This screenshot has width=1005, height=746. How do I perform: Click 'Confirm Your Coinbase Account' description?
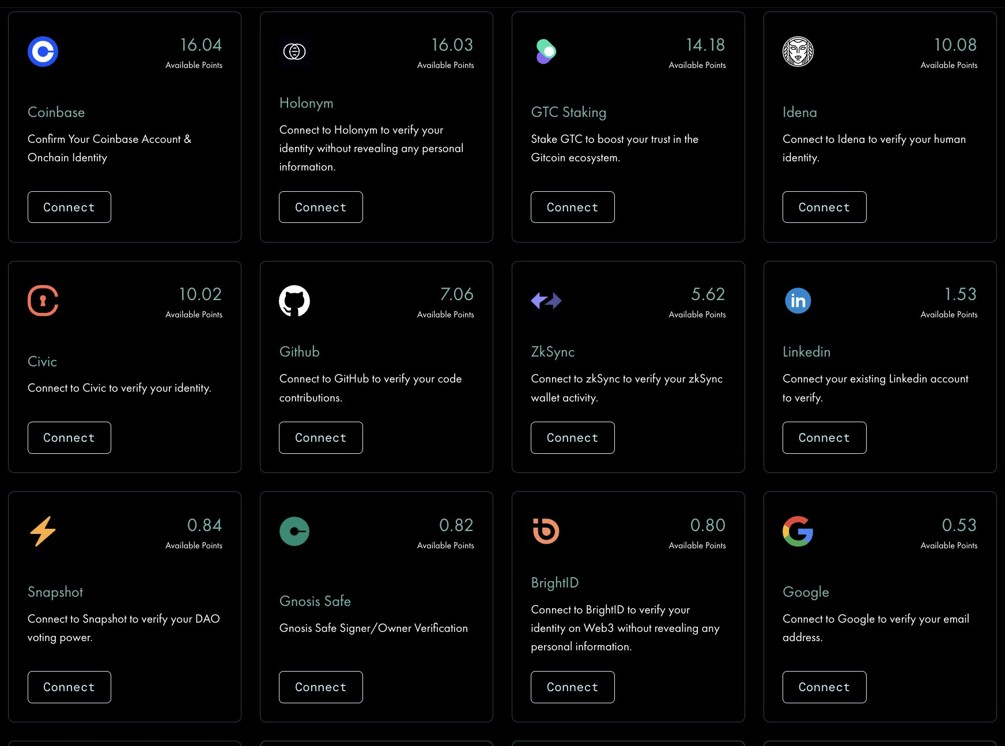(x=110, y=148)
